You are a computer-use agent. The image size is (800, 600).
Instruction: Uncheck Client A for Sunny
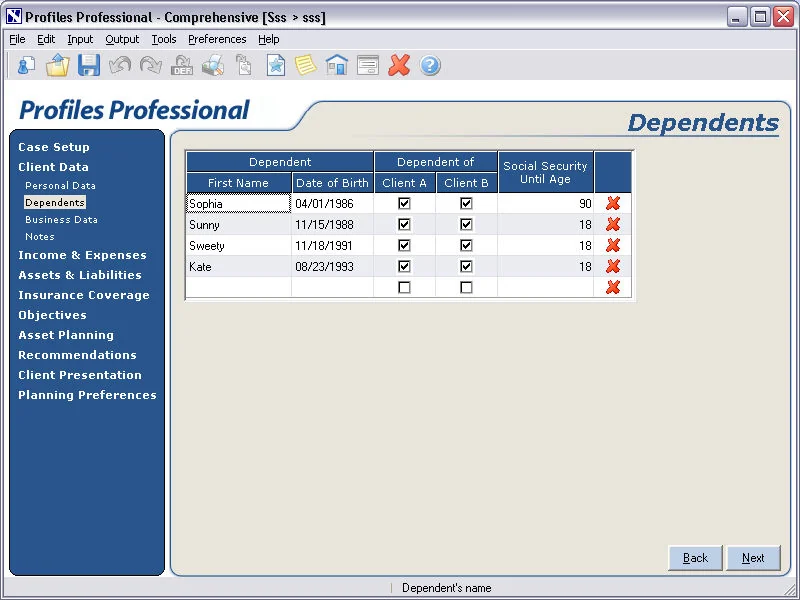404,224
